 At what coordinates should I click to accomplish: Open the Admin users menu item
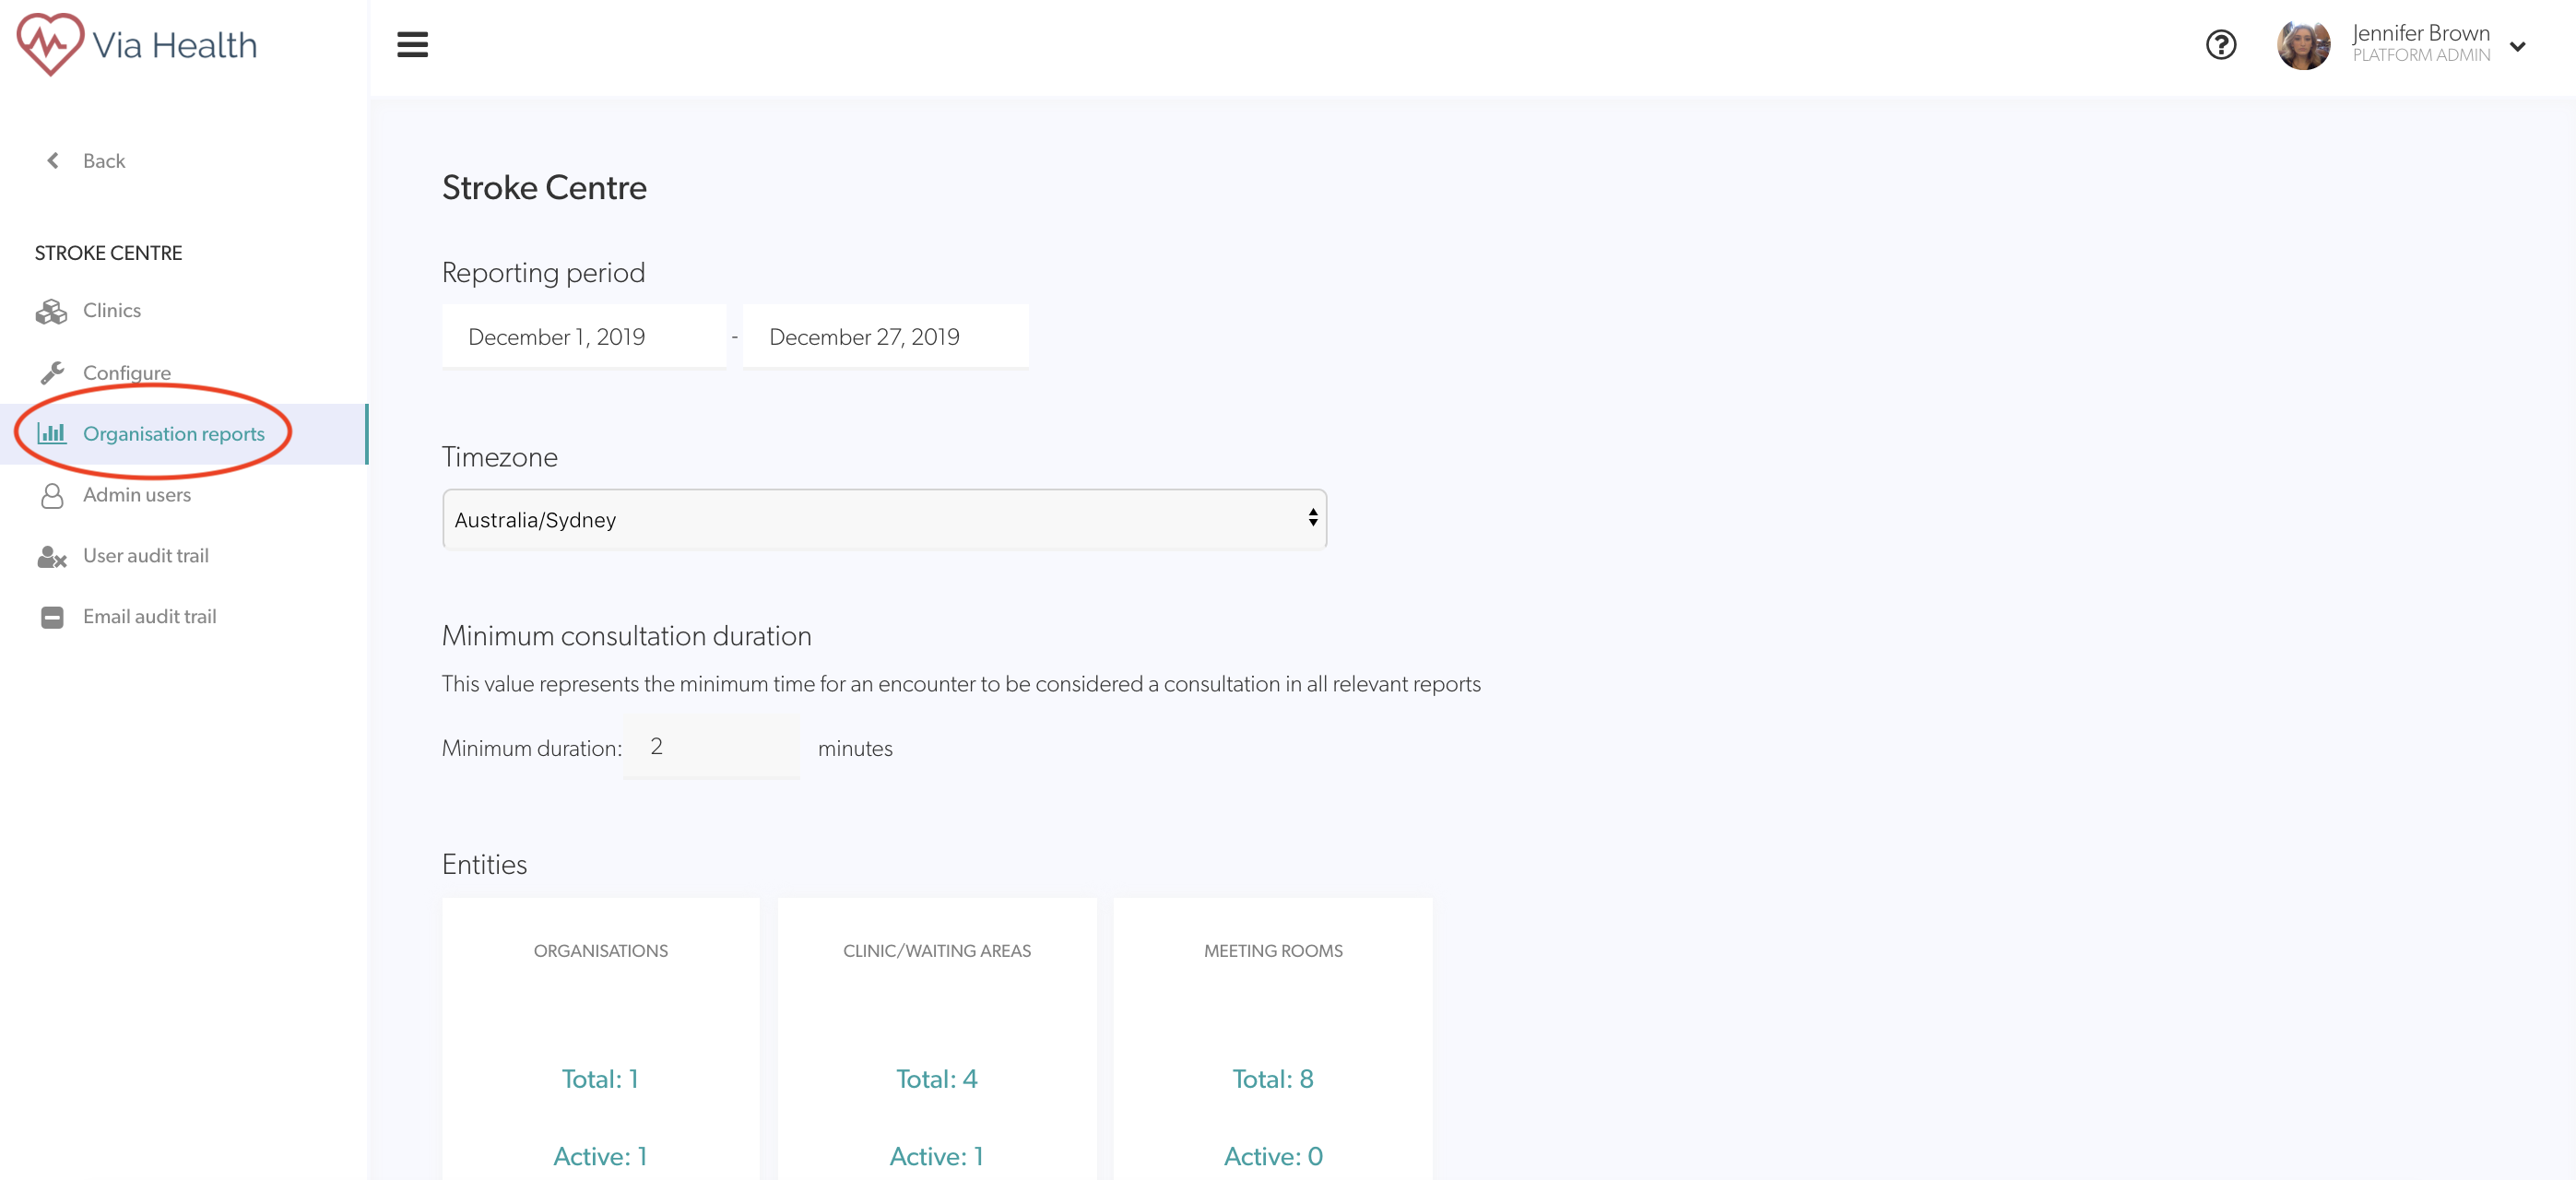point(137,495)
